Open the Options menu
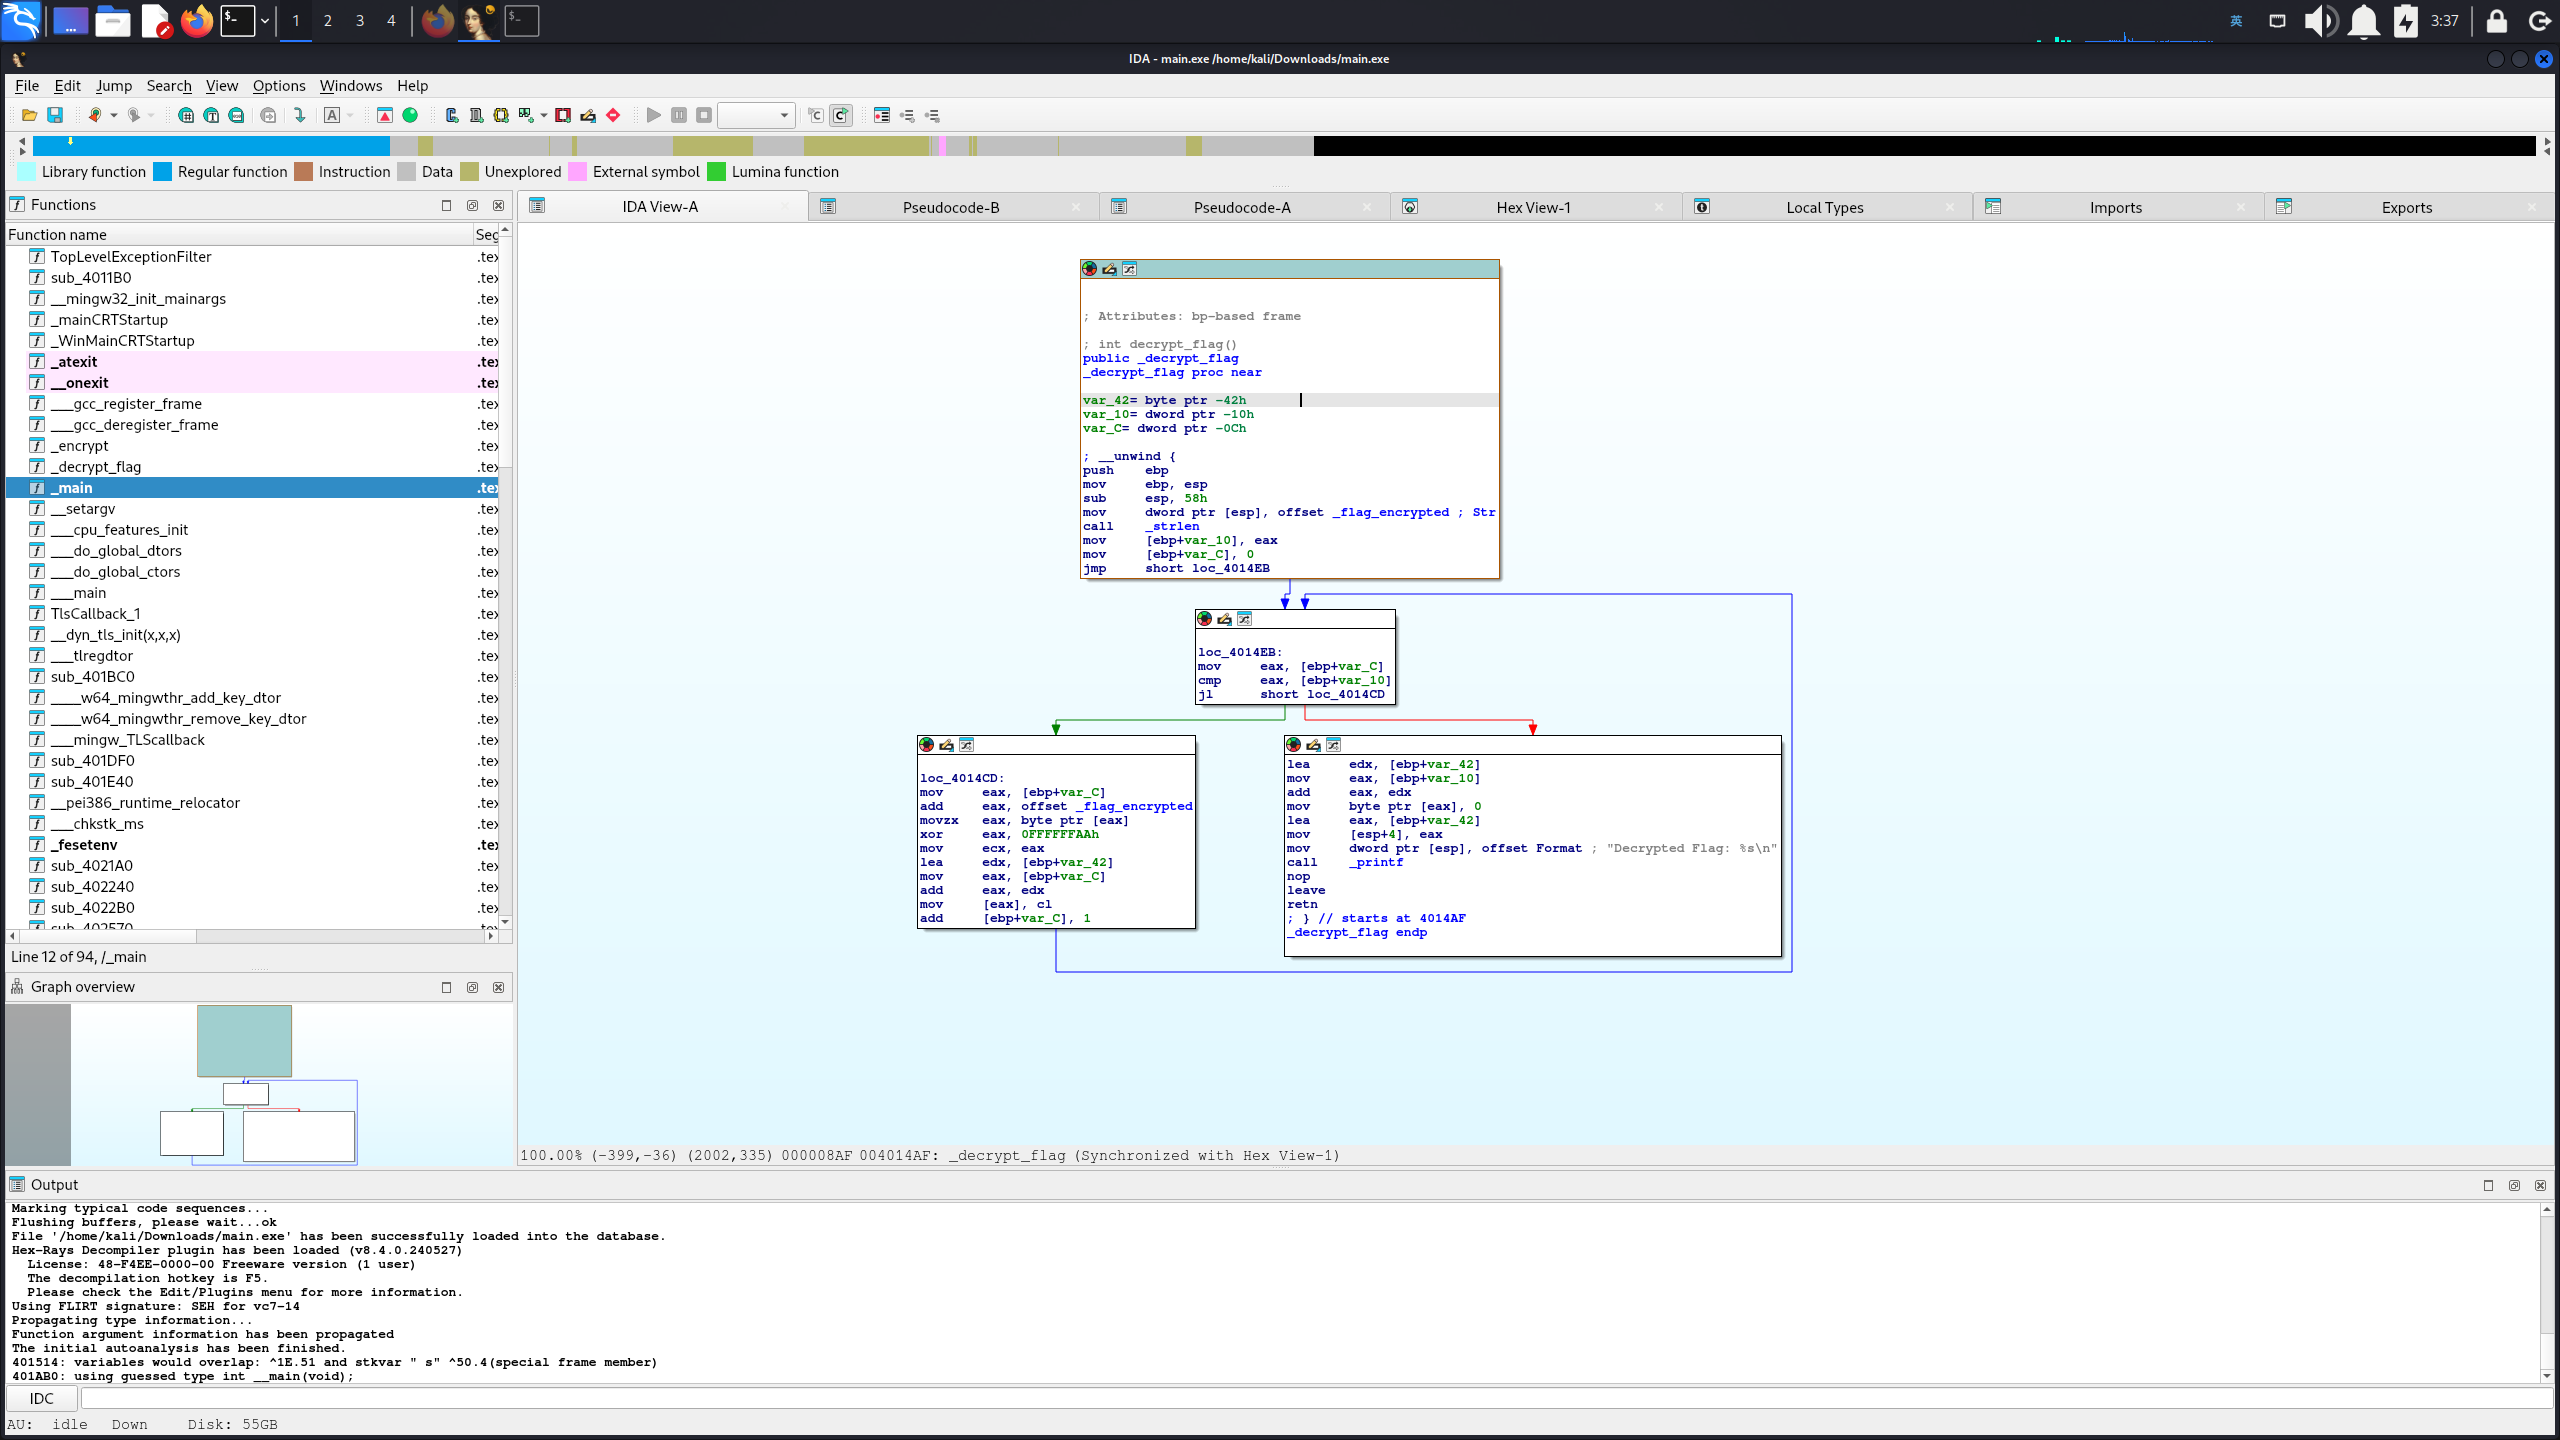 (x=278, y=86)
